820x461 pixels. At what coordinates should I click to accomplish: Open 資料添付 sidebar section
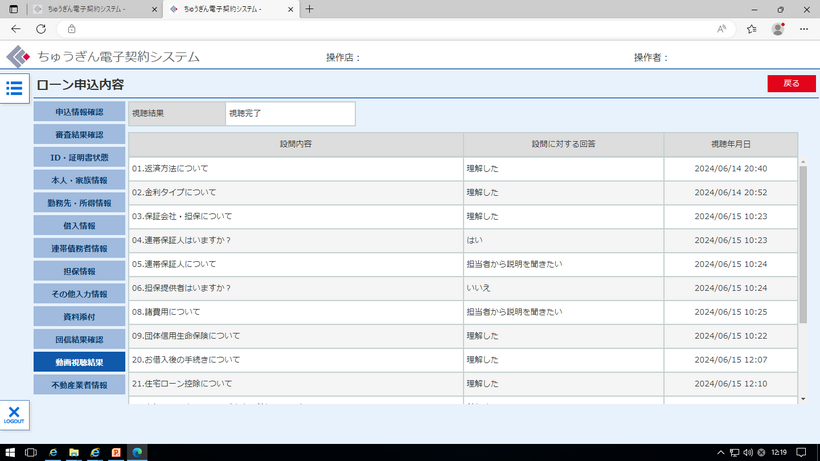79,317
